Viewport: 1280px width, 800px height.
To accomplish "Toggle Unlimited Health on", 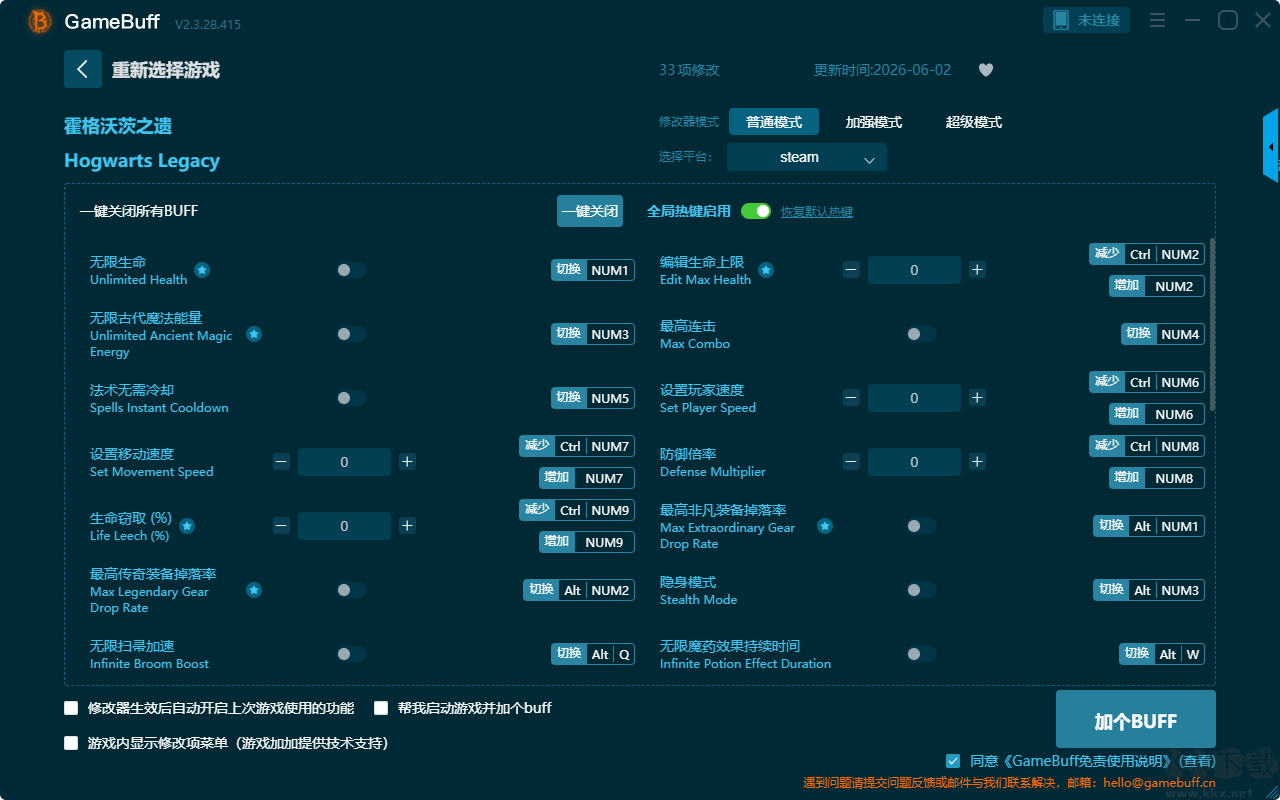I will tap(351, 270).
